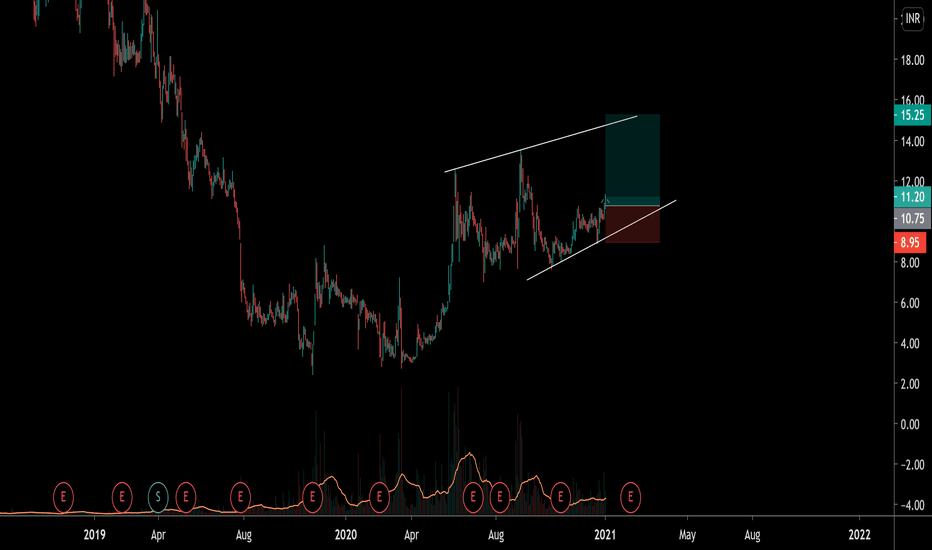Click the earnings E marker before 2021
Viewport: 932px width, 550px height.
561,497
